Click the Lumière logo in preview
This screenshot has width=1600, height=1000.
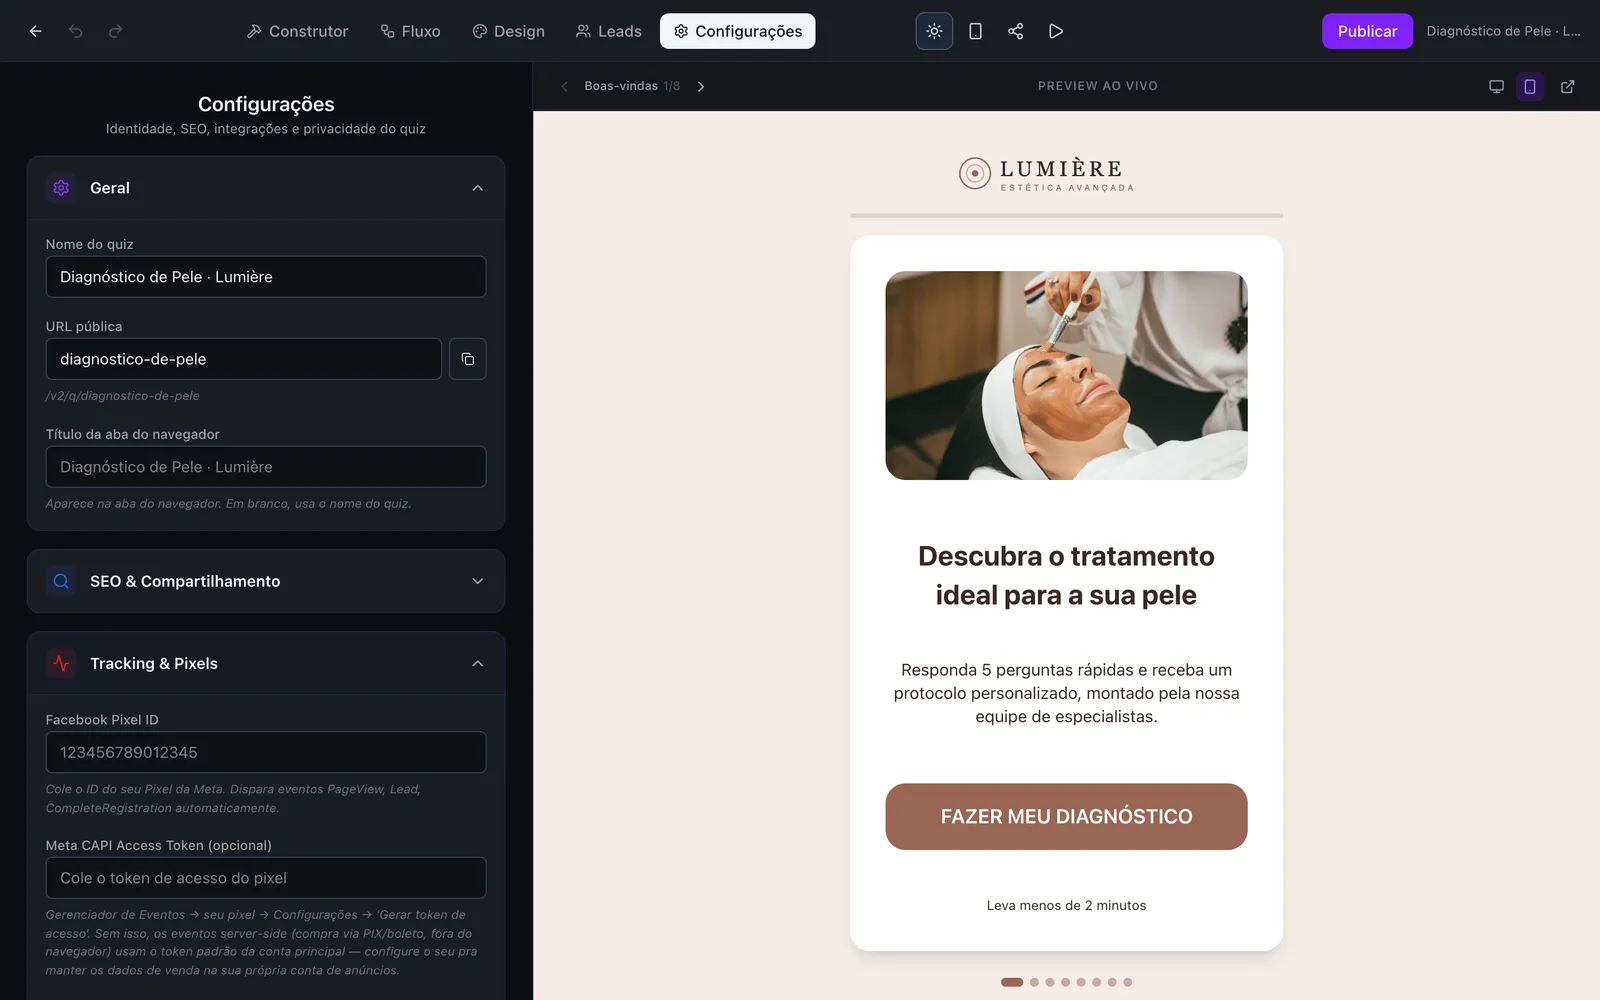(x=1046, y=174)
